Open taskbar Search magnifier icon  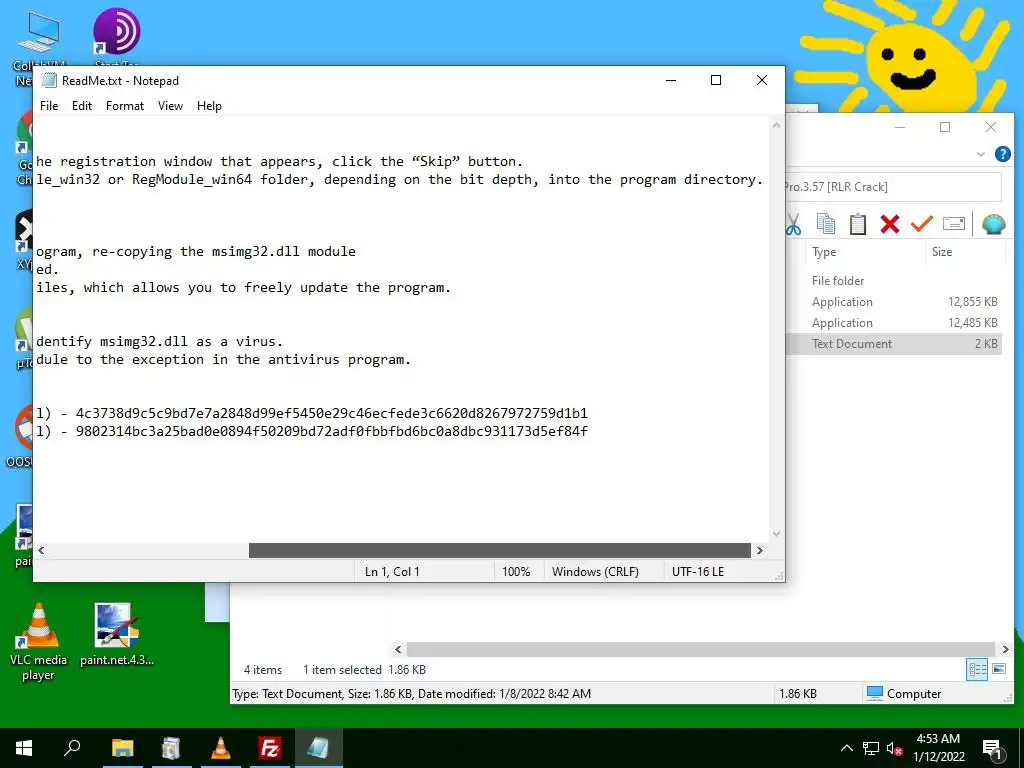pyautogui.click(x=72, y=748)
